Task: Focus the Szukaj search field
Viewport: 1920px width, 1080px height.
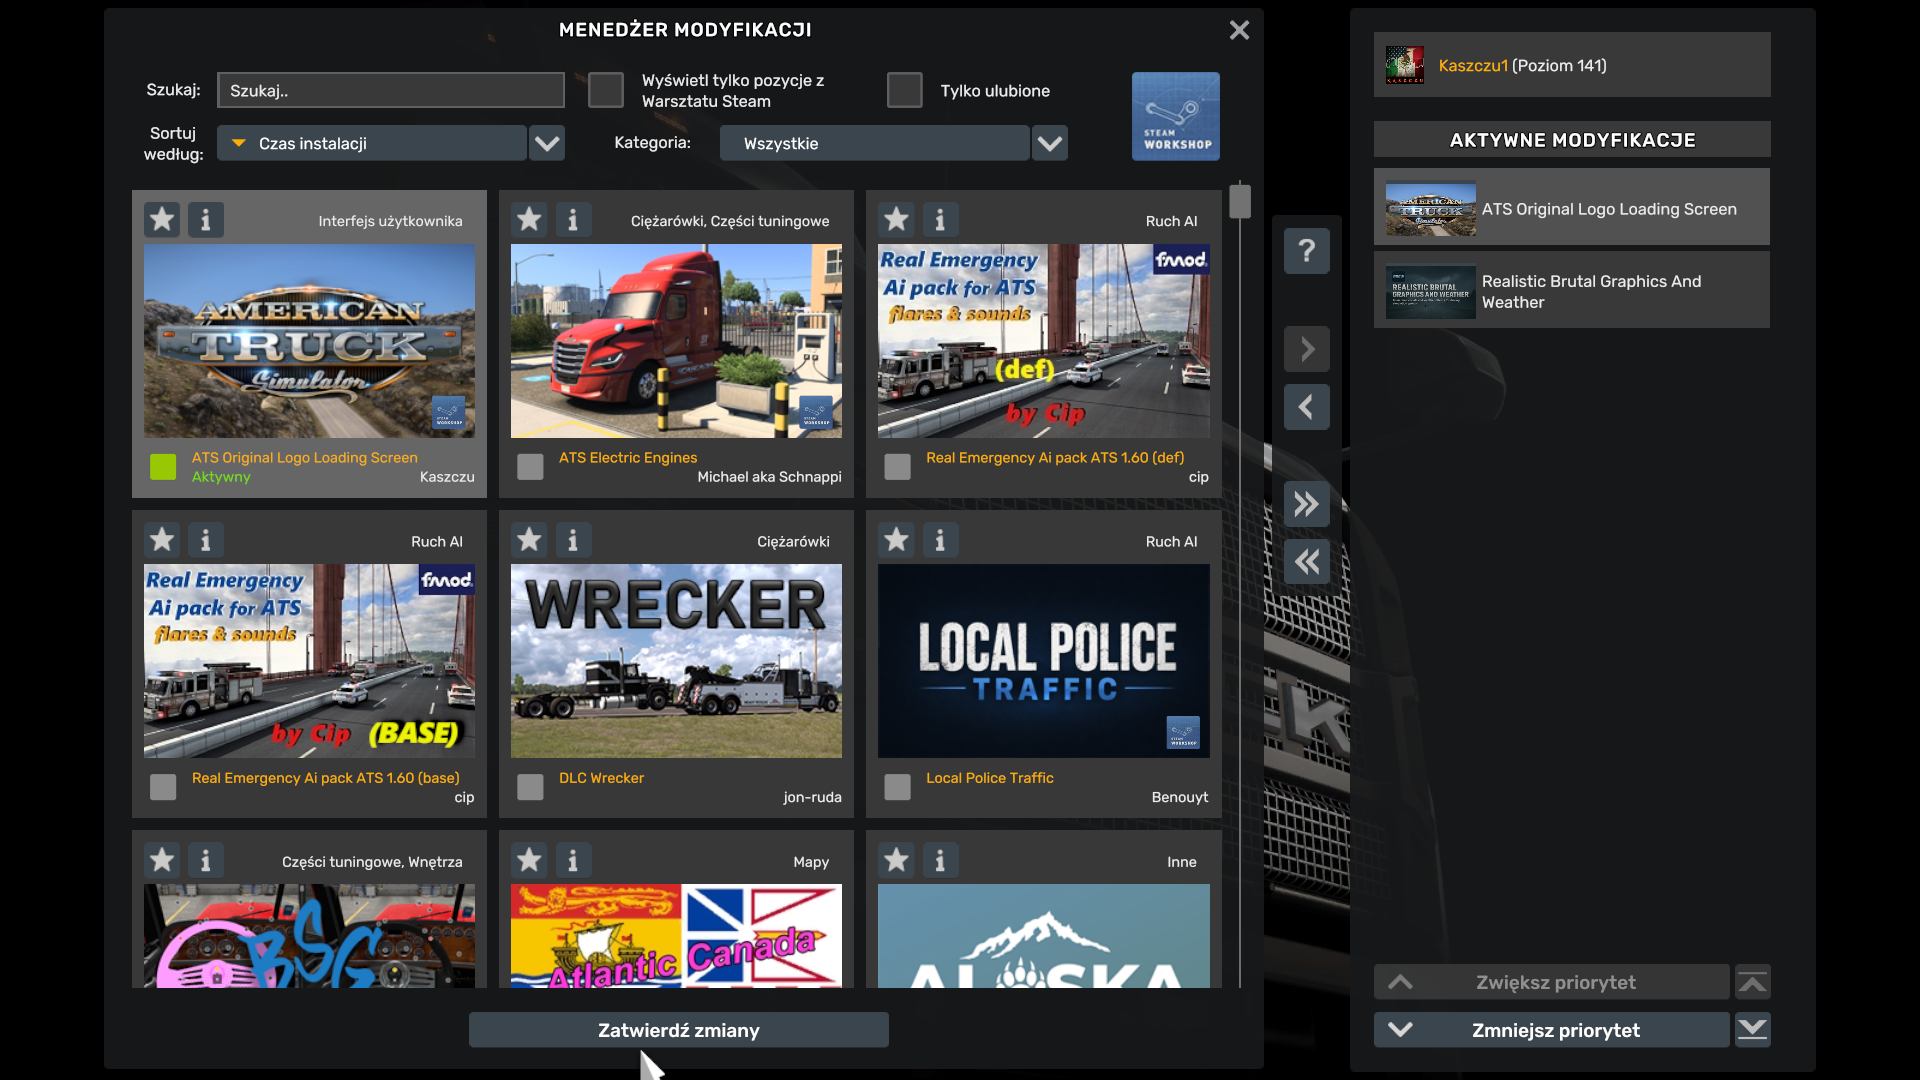Action: (391, 90)
